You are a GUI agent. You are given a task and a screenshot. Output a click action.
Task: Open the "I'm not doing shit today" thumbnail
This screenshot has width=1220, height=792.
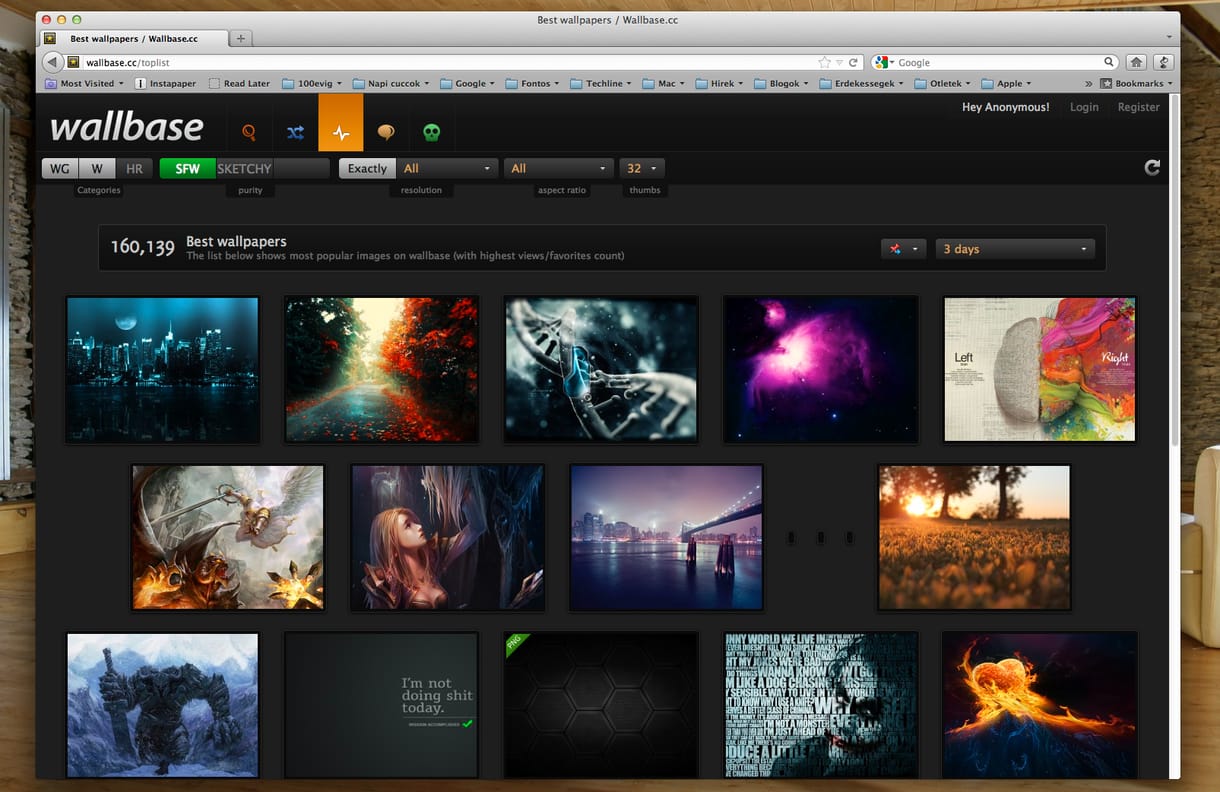[x=382, y=705]
